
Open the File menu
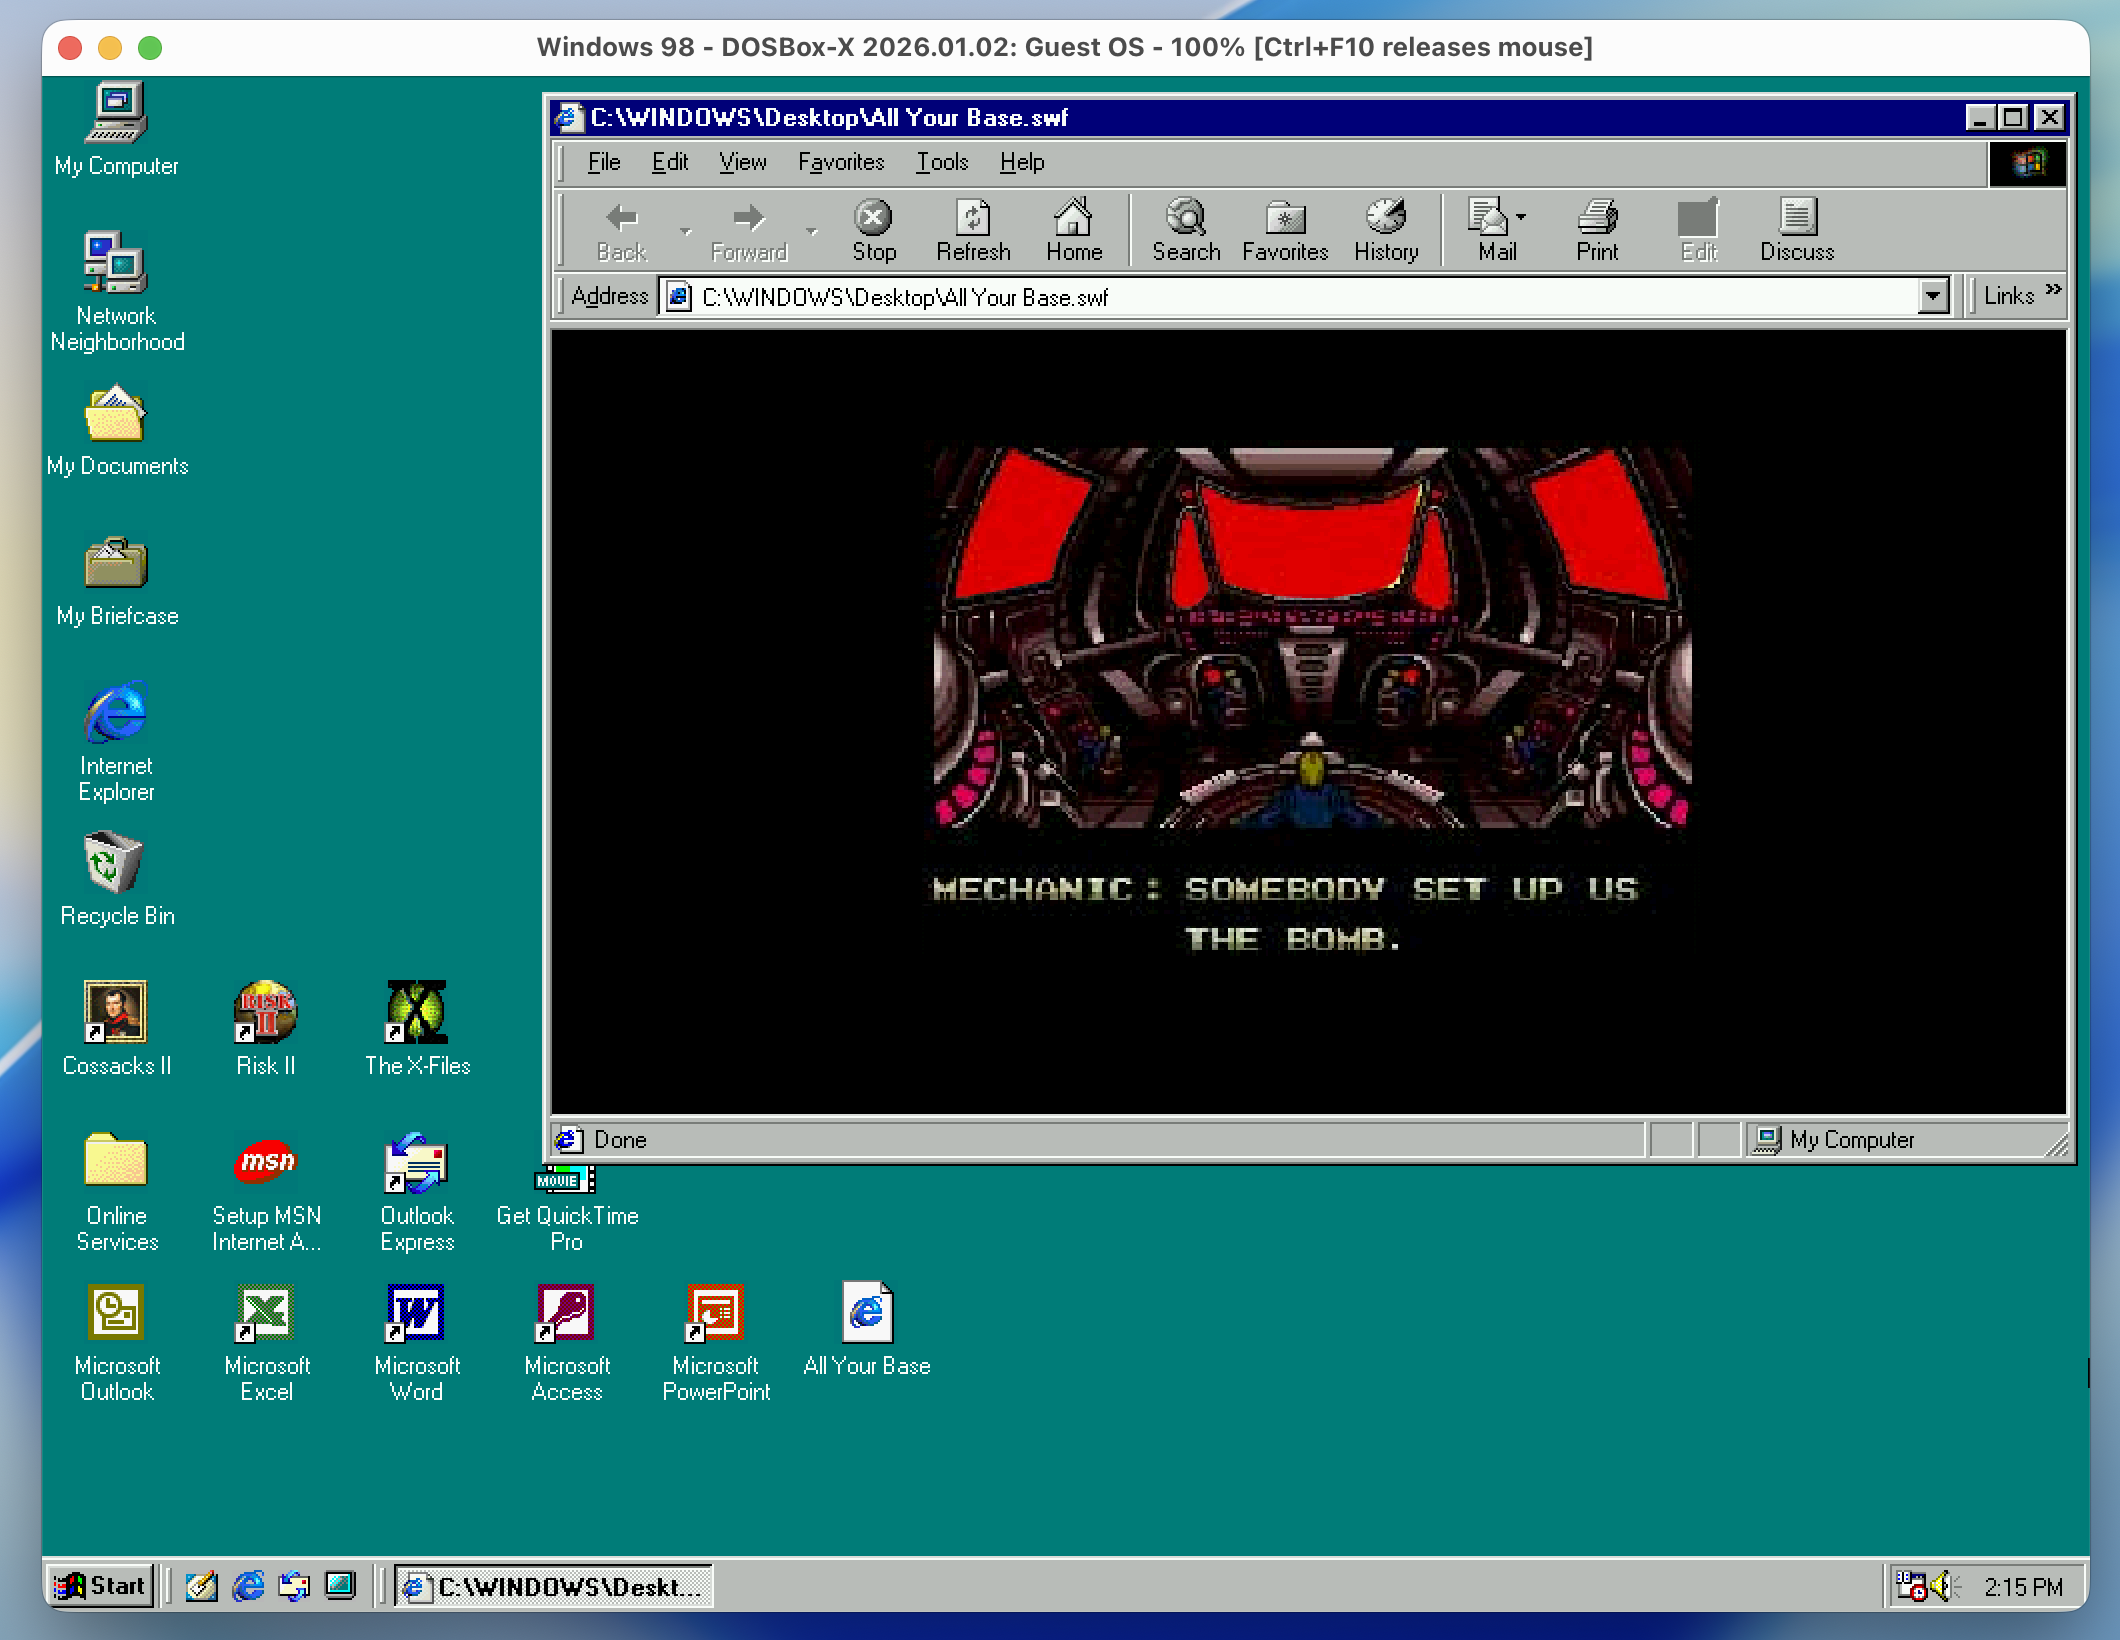pos(604,162)
